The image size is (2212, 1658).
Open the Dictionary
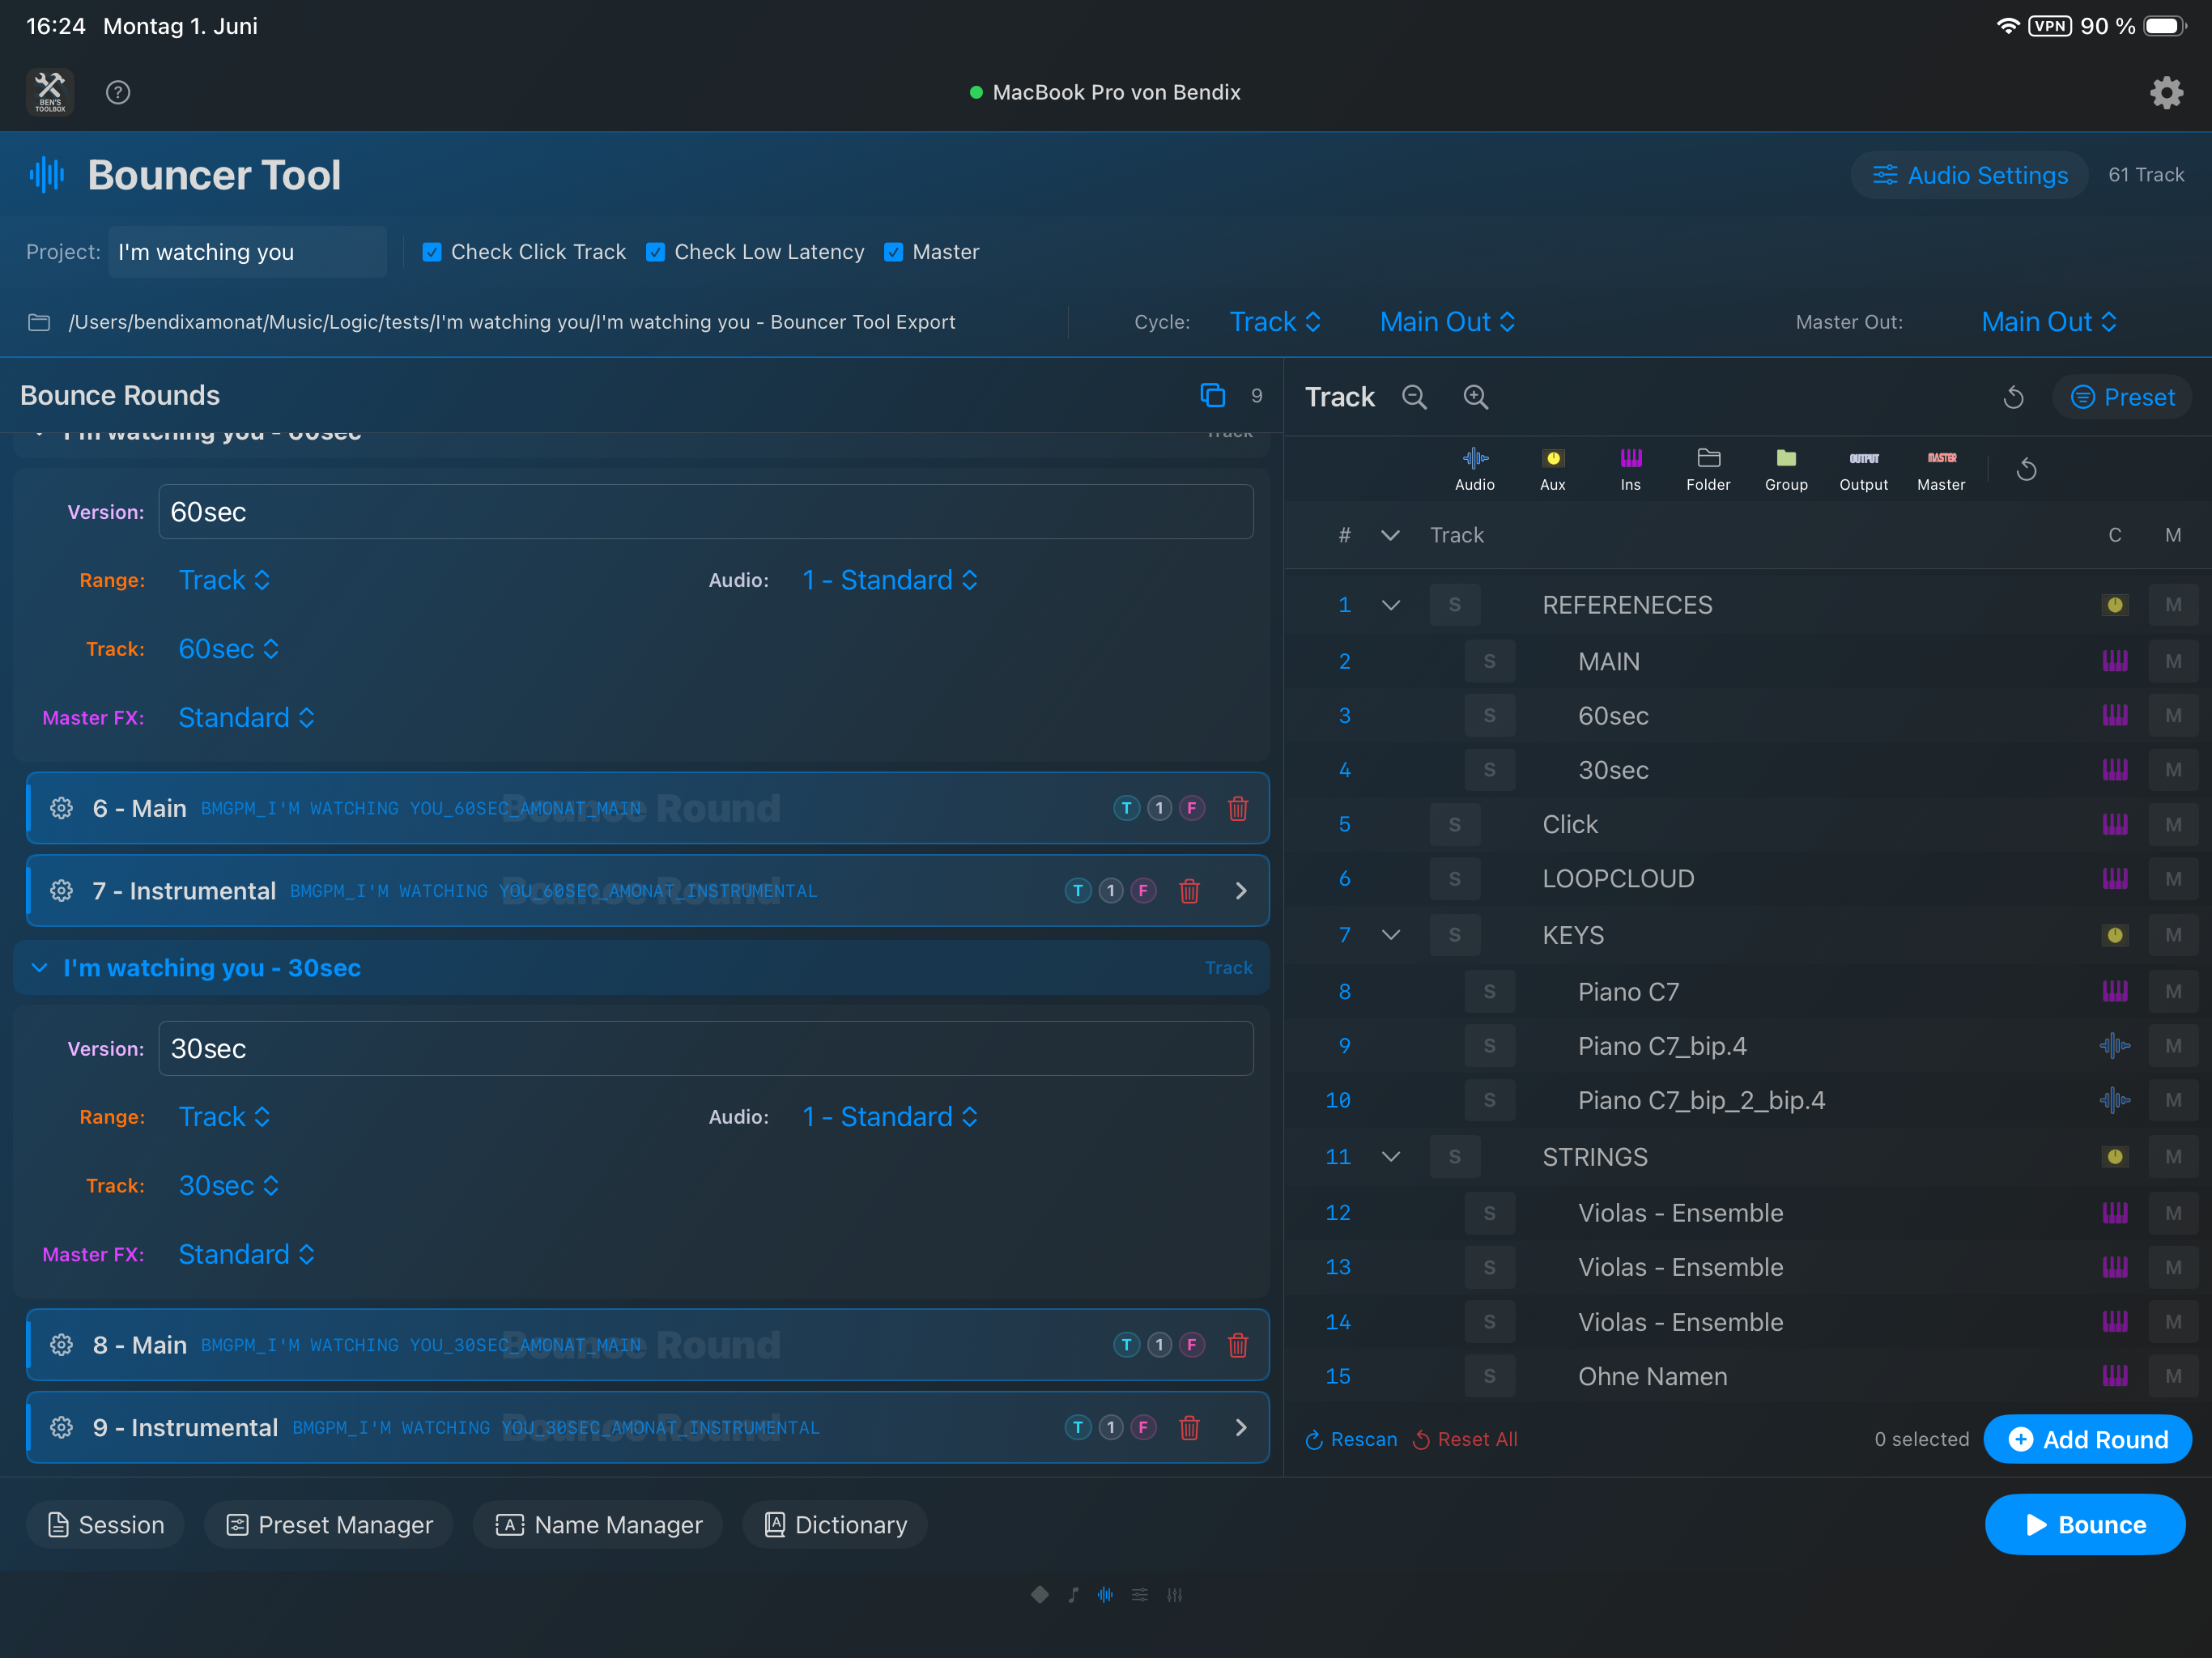click(835, 1524)
